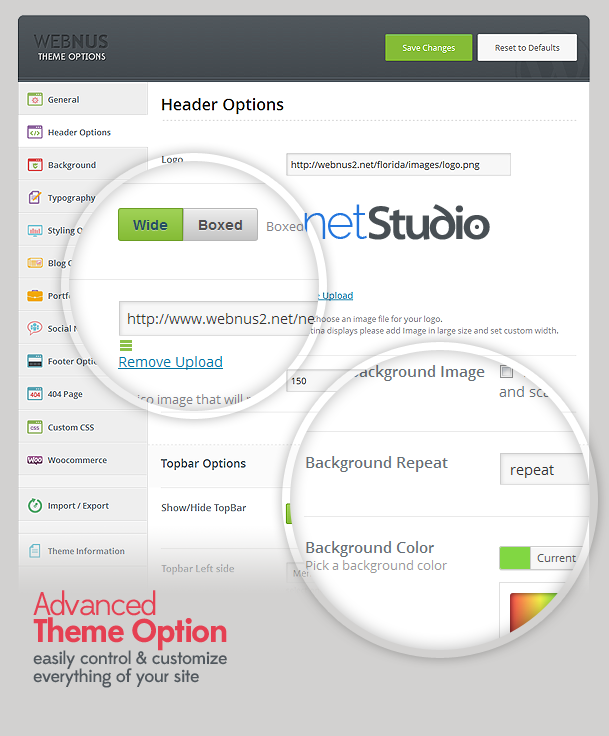Click the magnified webnus2.net URL field
Viewport: 609px width, 736px height.
pyautogui.click(x=218, y=319)
